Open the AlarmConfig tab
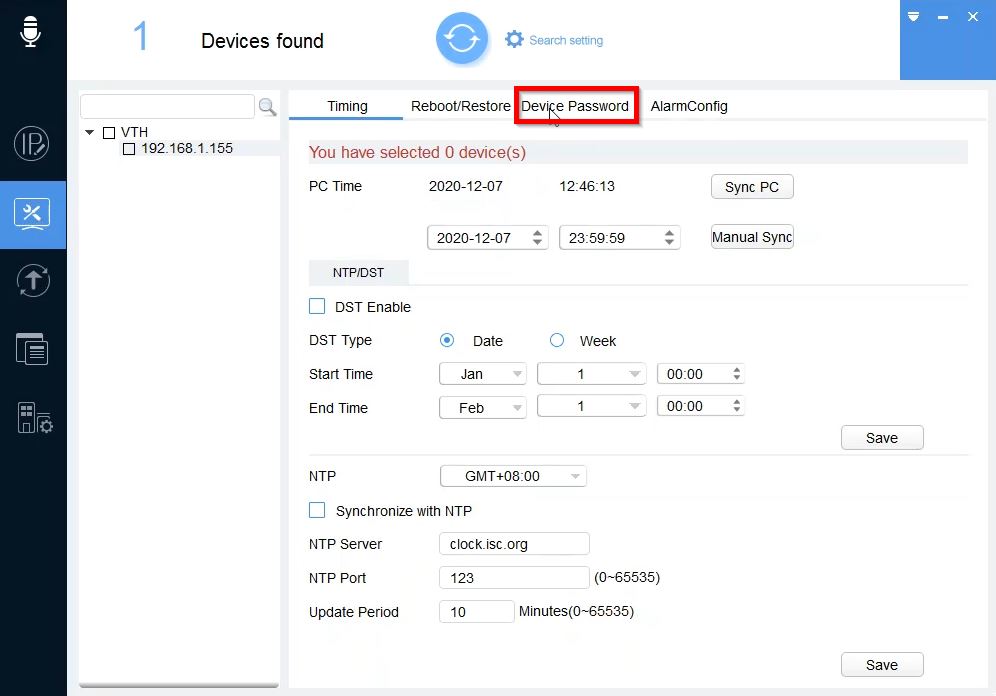The image size is (996, 696). point(689,106)
